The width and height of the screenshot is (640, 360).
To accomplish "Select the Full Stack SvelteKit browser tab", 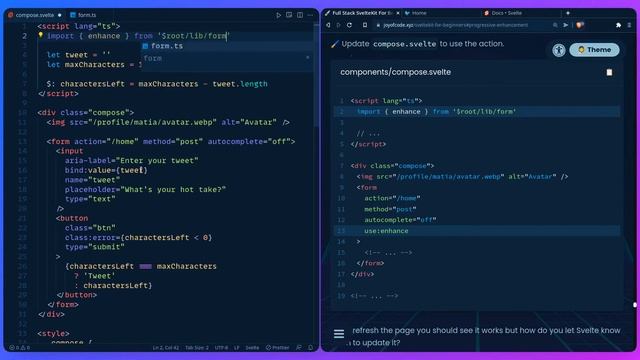I will pyautogui.click(x=359, y=13).
